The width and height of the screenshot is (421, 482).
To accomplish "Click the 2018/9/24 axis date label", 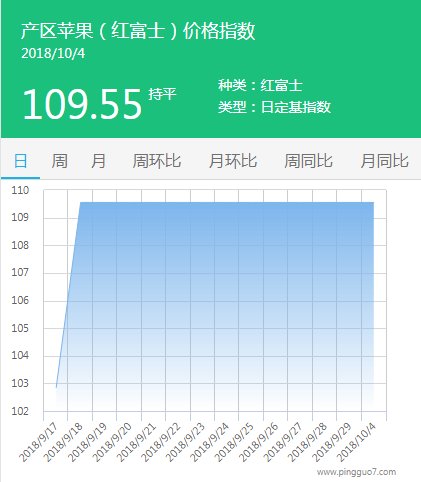I will [210, 442].
